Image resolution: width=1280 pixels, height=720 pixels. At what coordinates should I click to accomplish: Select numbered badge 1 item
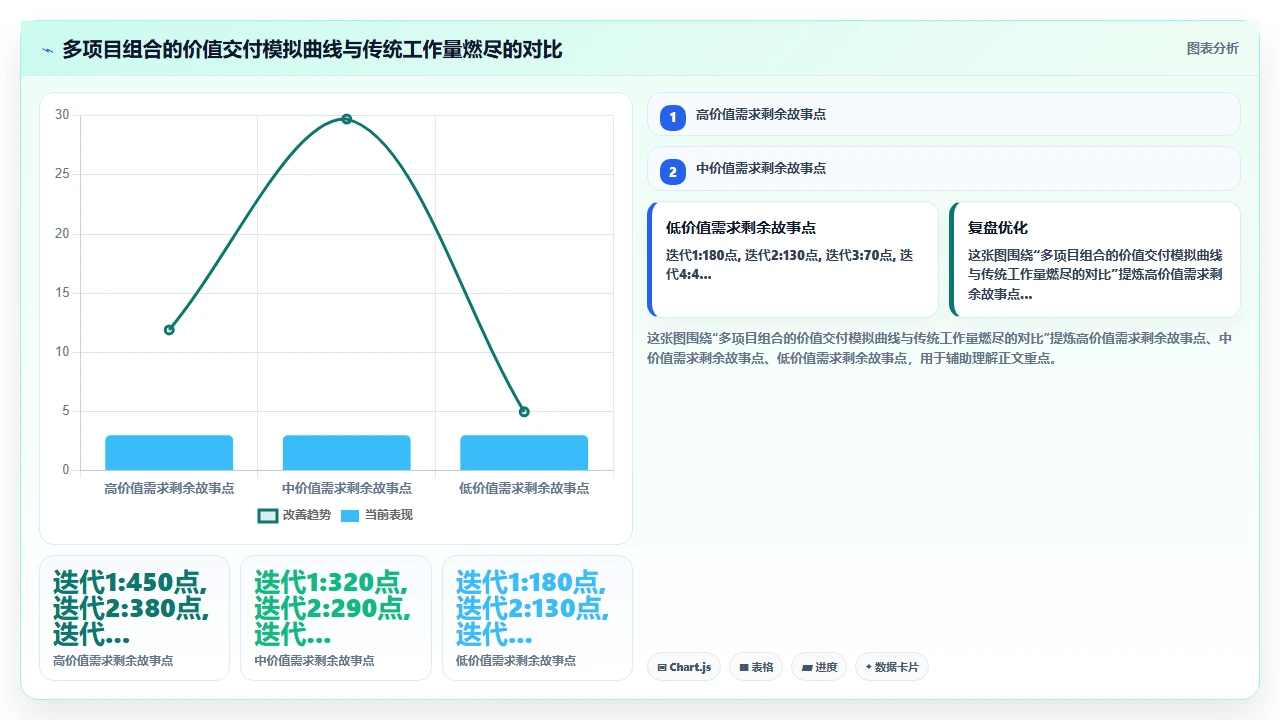[673, 117]
